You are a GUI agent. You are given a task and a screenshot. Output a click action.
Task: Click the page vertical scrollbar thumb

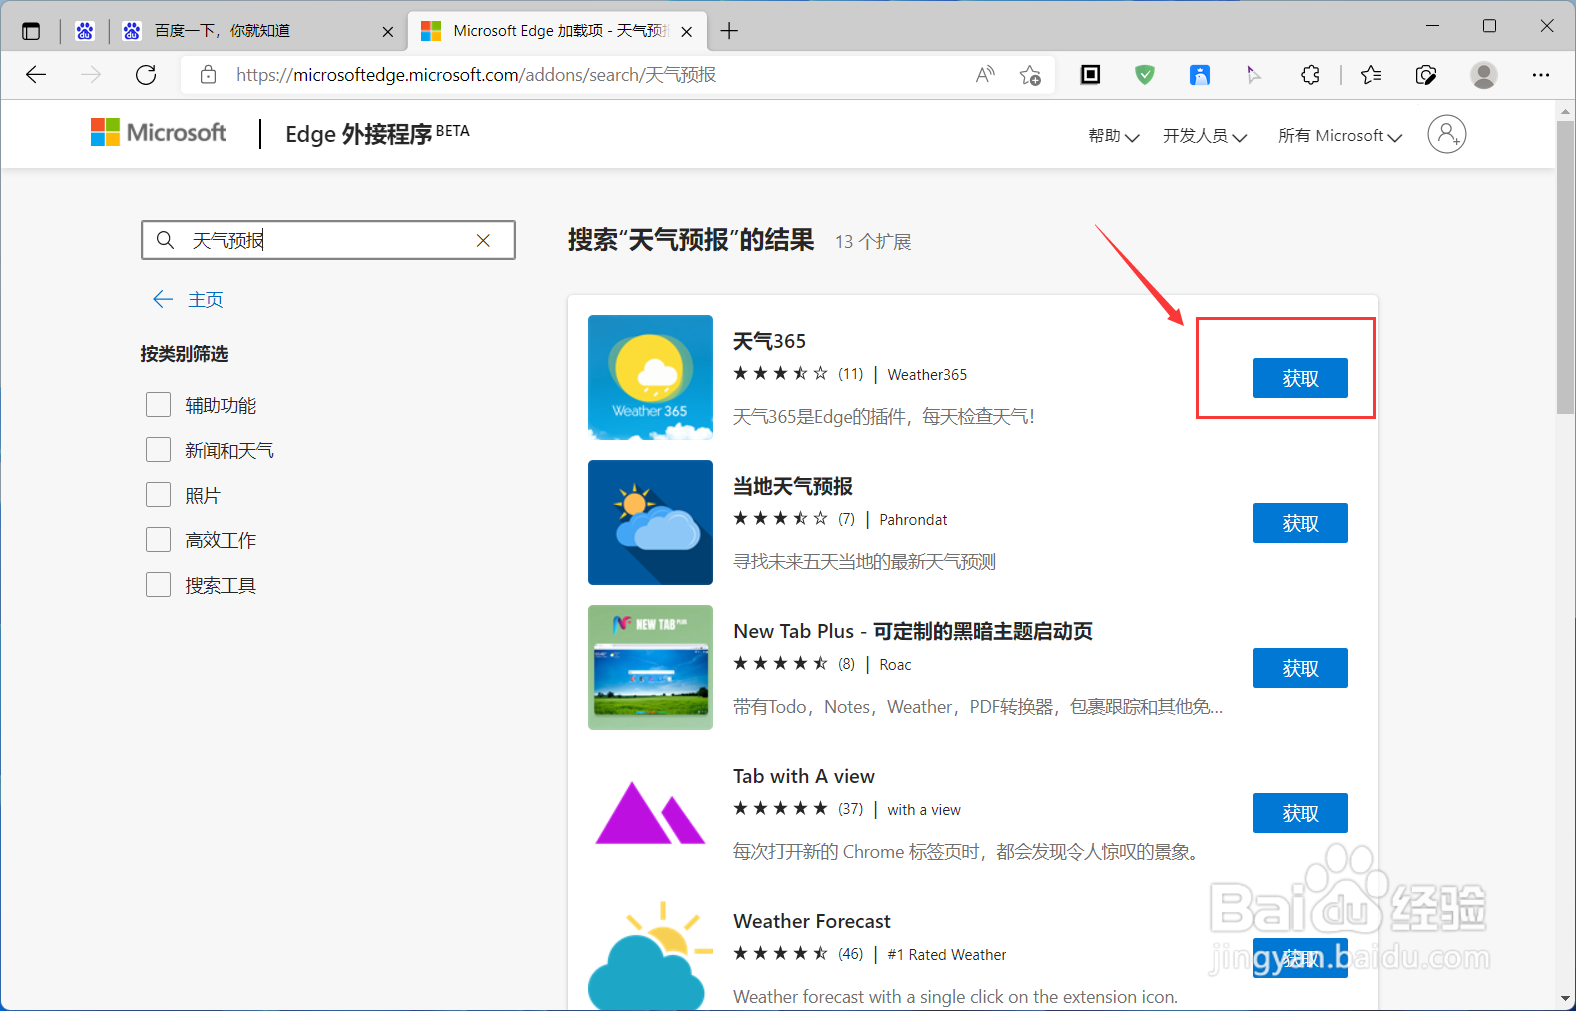(x=1565, y=267)
